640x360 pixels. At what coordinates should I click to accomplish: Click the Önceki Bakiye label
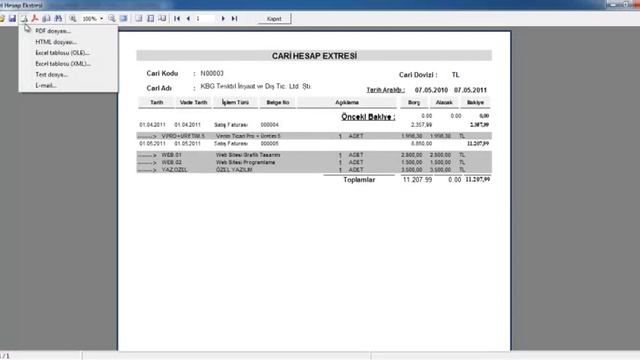click(x=368, y=117)
